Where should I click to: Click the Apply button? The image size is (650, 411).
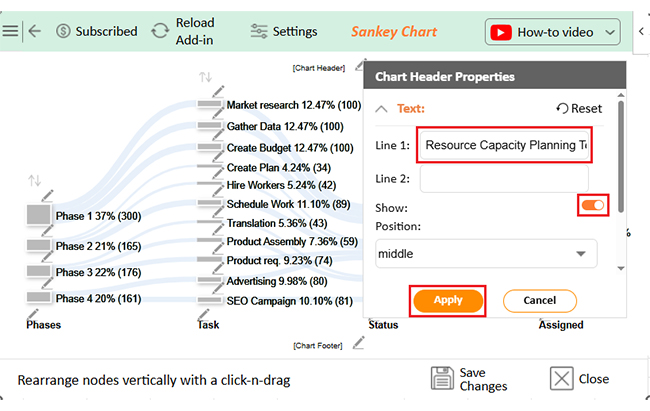tap(448, 300)
